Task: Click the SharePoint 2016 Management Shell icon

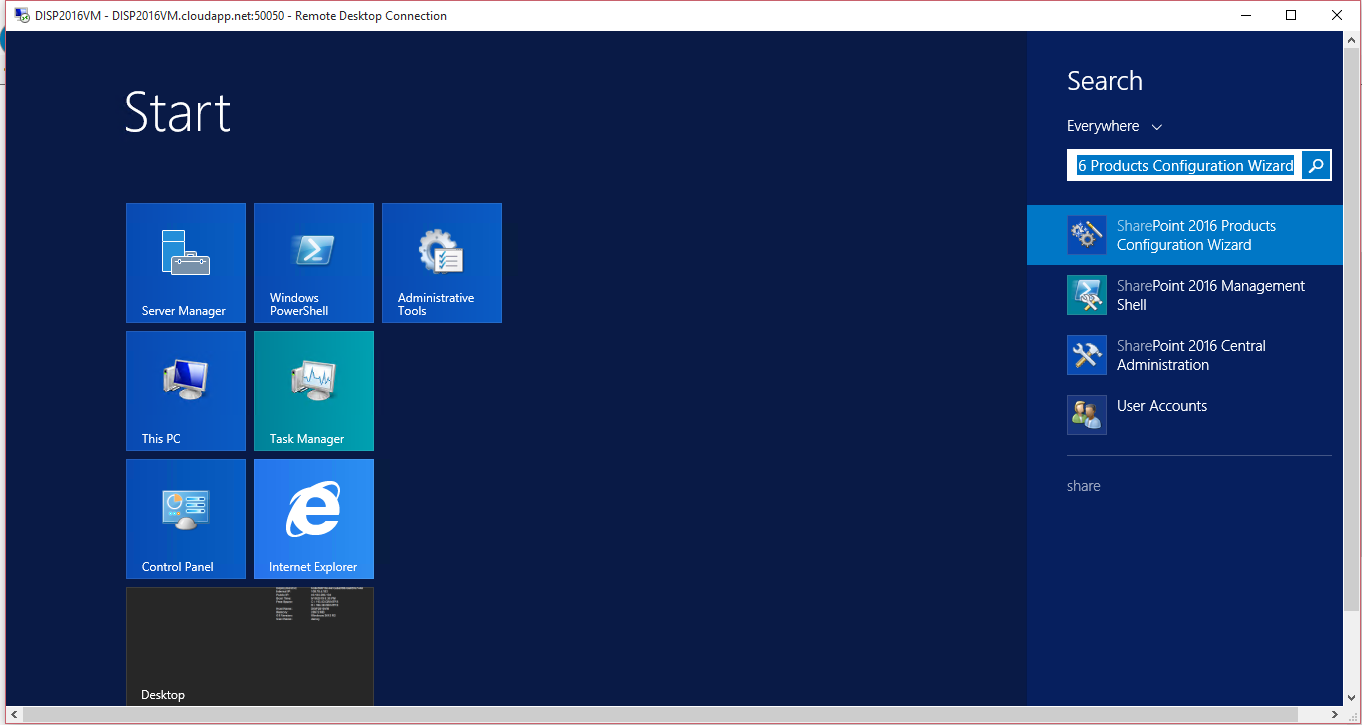Action: click(1087, 295)
